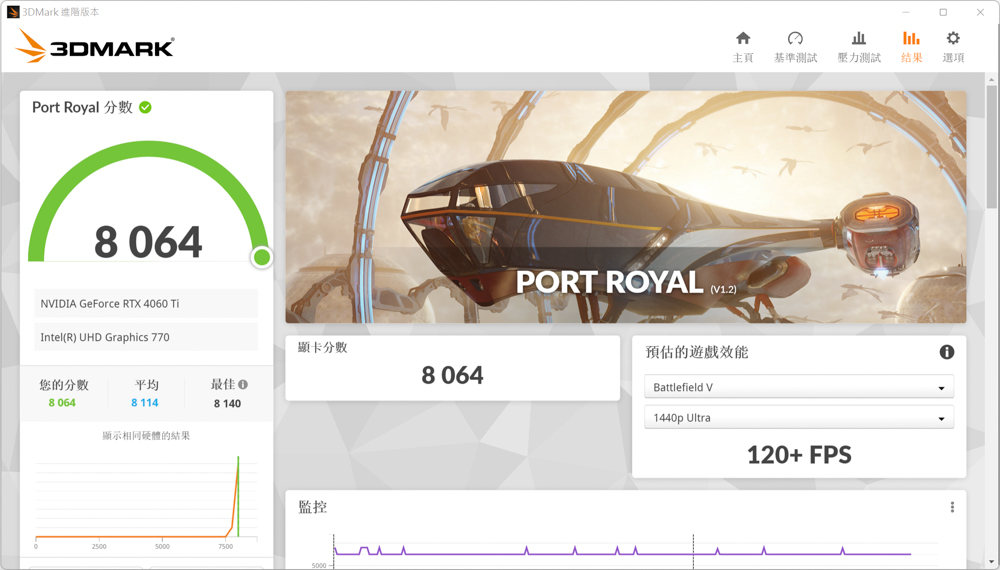Close the 3DMark window
This screenshot has height=570, width=1000.
click(980, 12)
